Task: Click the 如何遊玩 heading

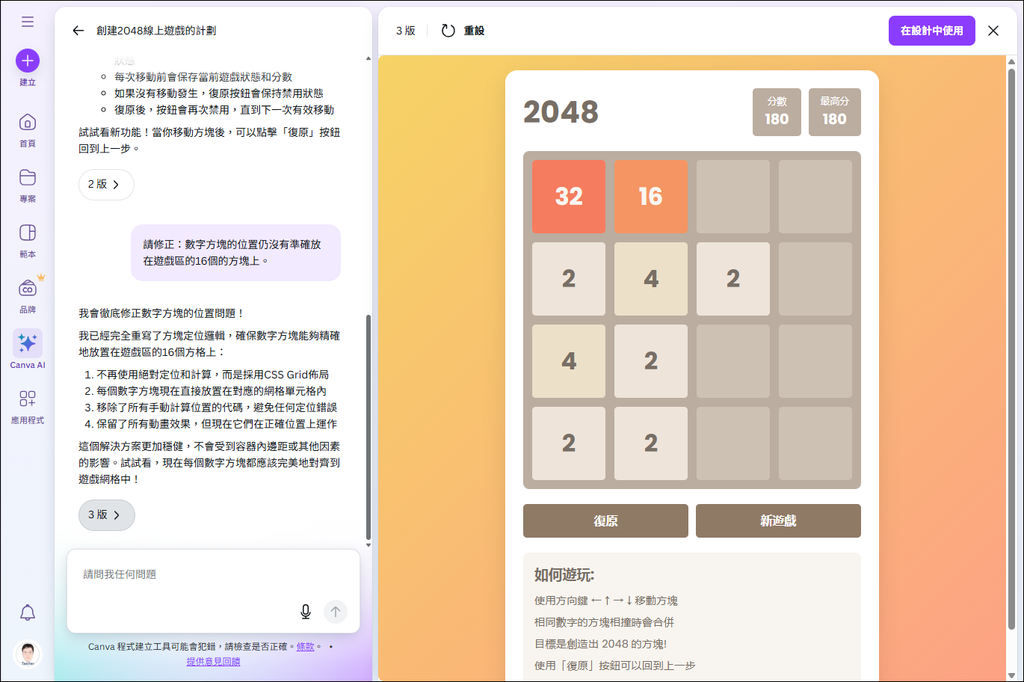Action: pyautogui.click(x=564, y=575)
